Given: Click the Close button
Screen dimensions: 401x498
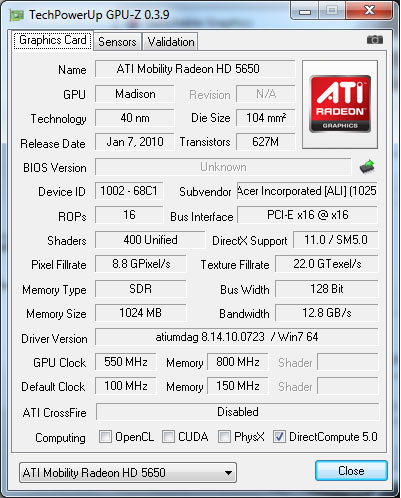Looking at the screenshot, I should pyautogui.click(x=351, y=471).
